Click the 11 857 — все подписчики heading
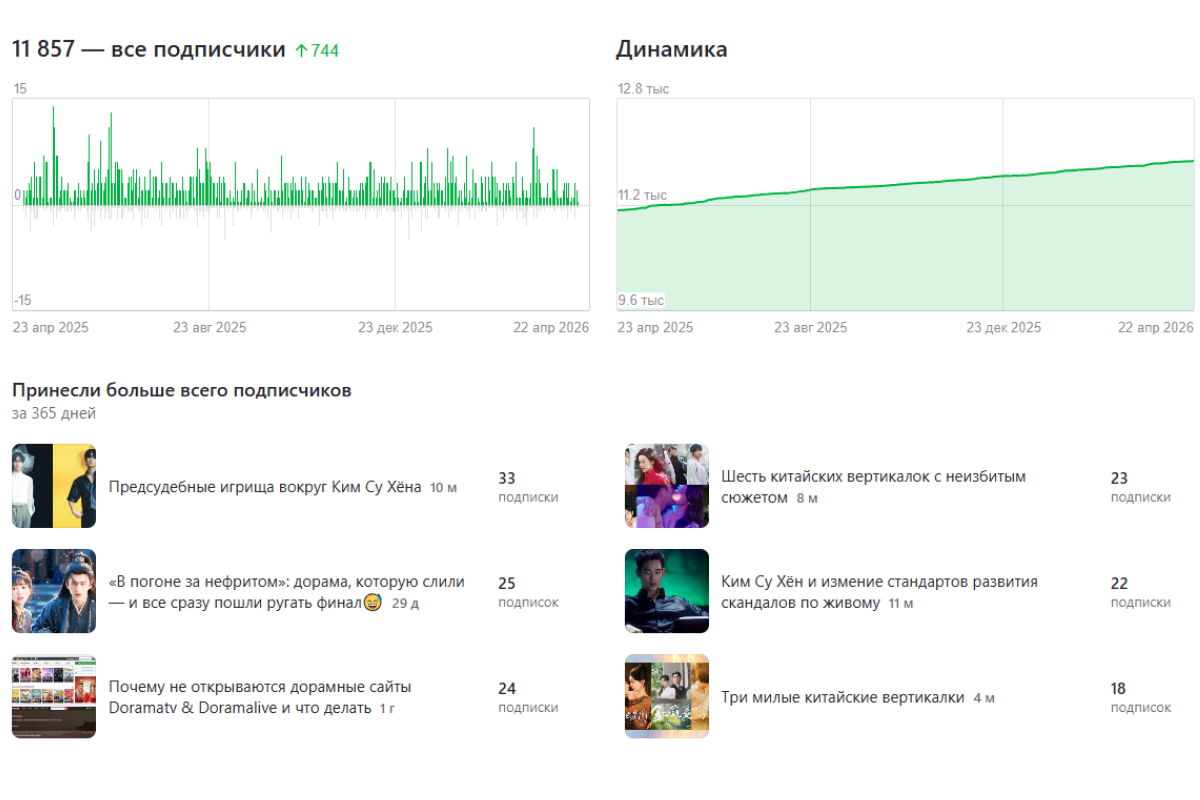Viewport: 1200px width, 800px height. coord(148,49)
